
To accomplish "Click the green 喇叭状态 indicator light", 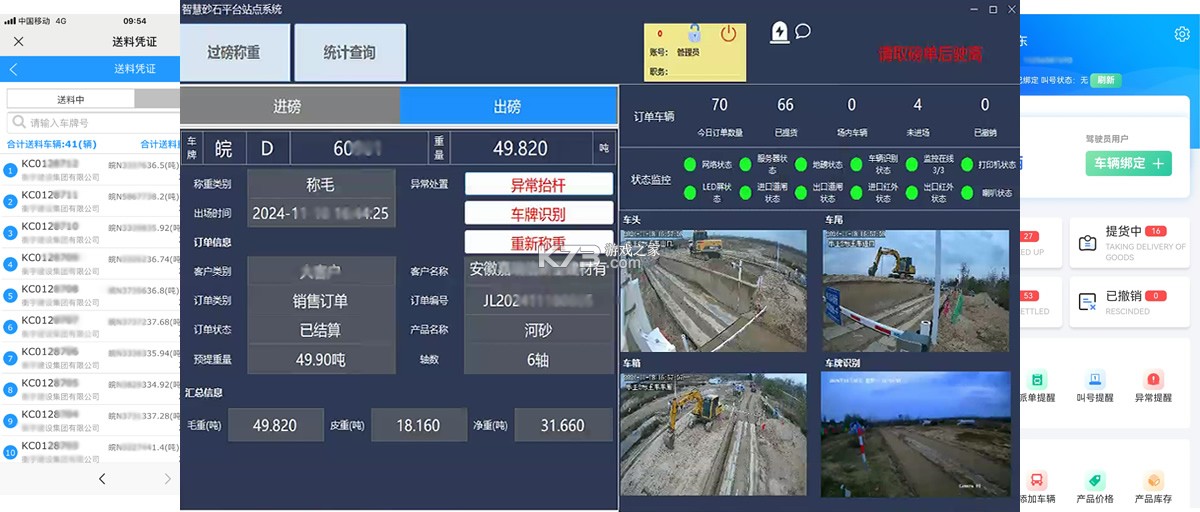I will click(967, 192).
